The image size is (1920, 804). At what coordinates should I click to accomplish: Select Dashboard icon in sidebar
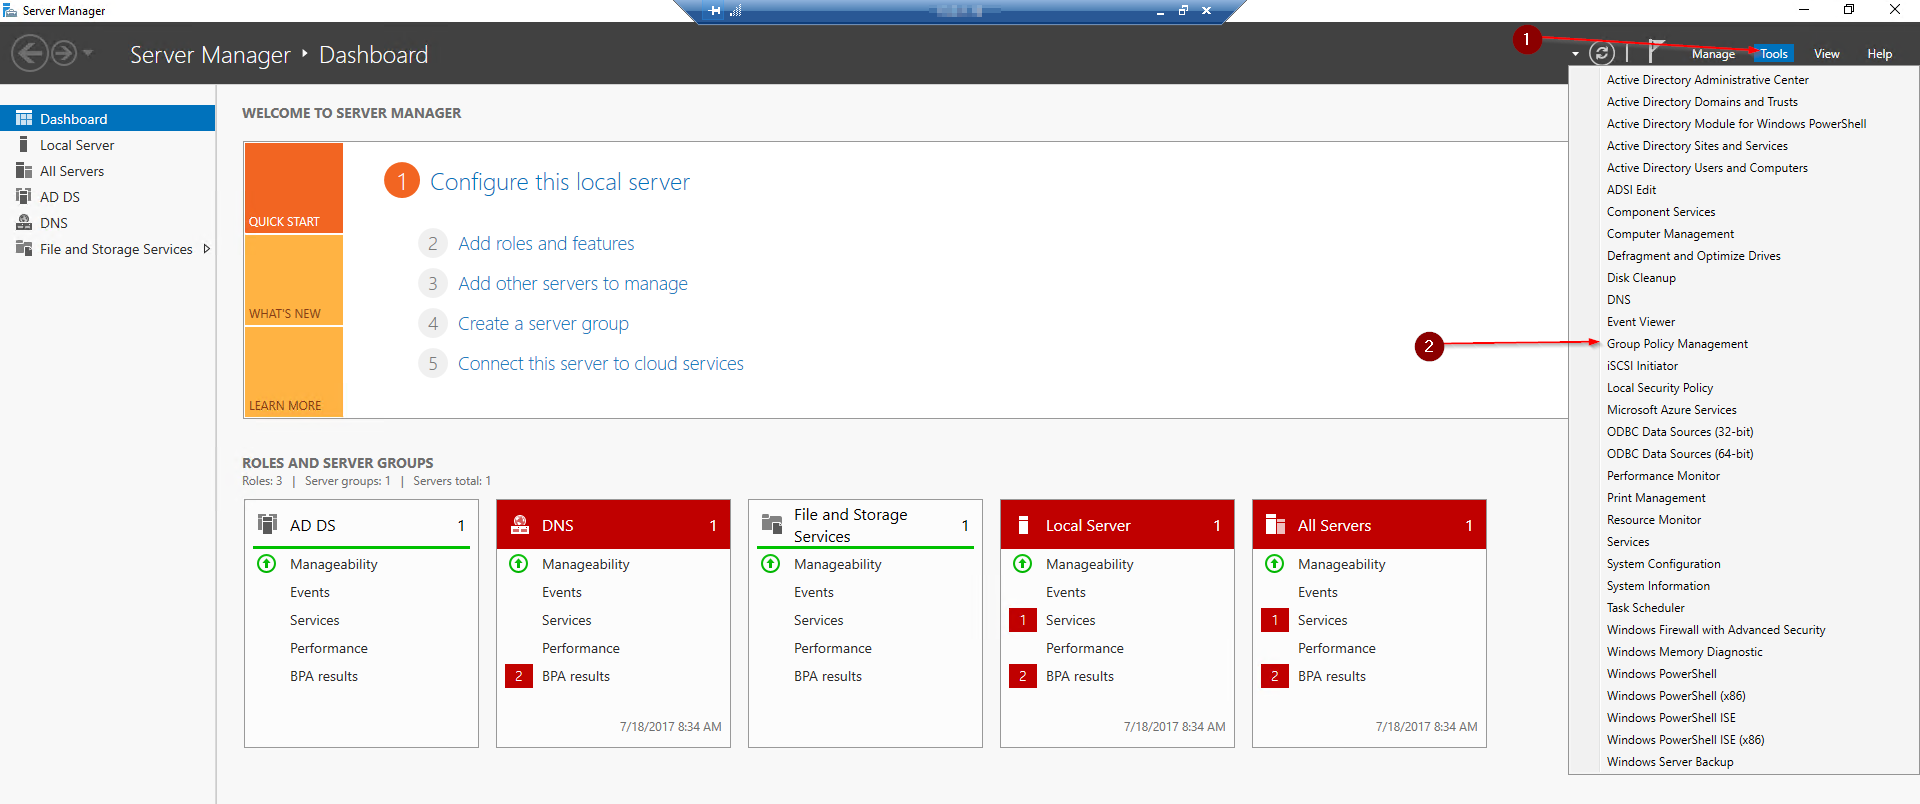pos(24,118)
